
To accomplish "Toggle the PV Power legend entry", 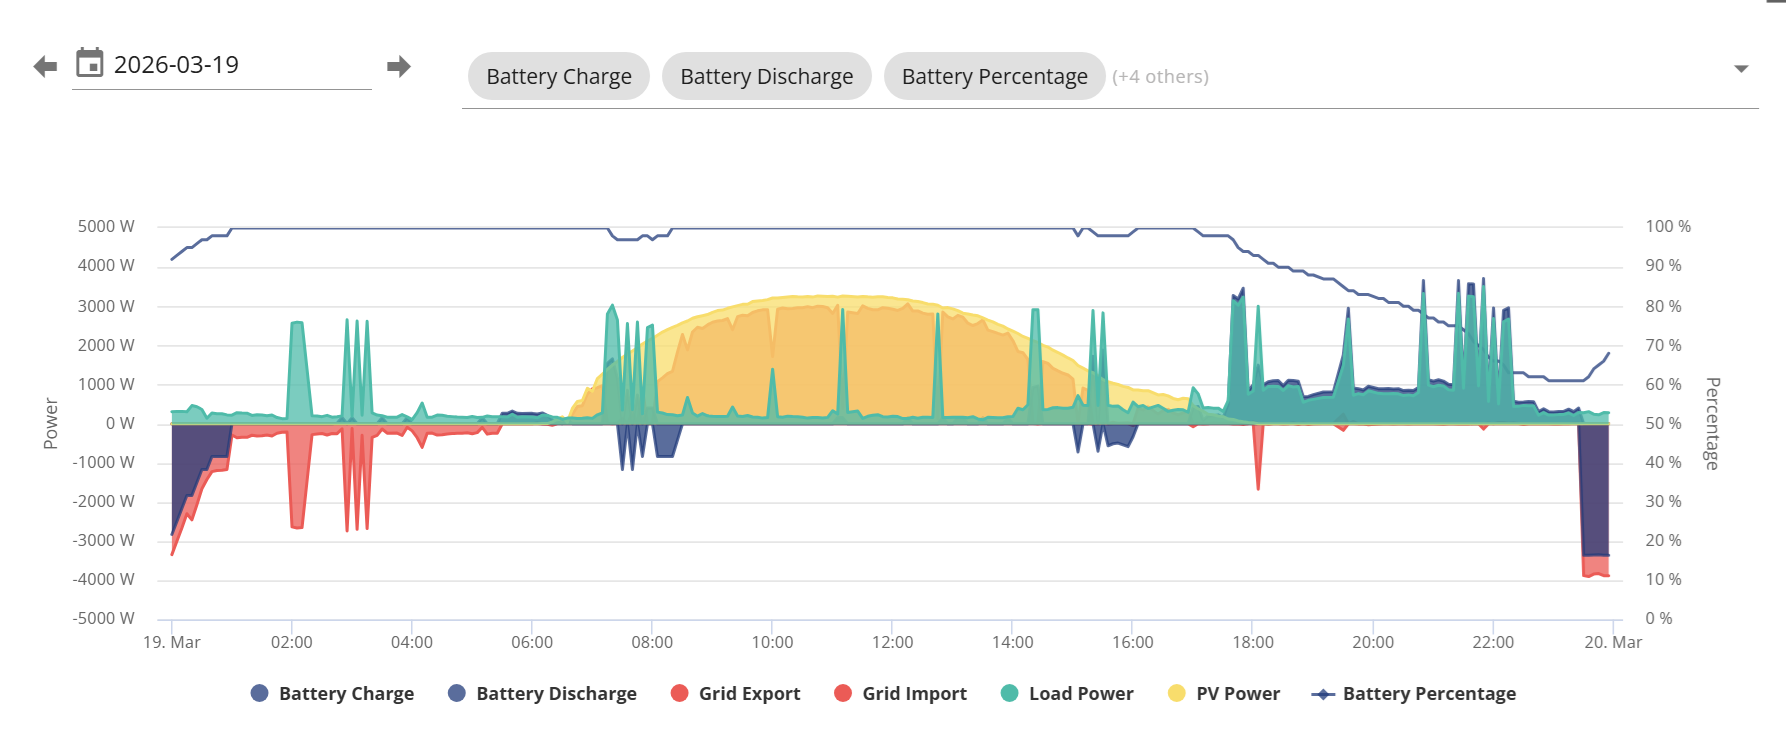I will click(1224, 693).
